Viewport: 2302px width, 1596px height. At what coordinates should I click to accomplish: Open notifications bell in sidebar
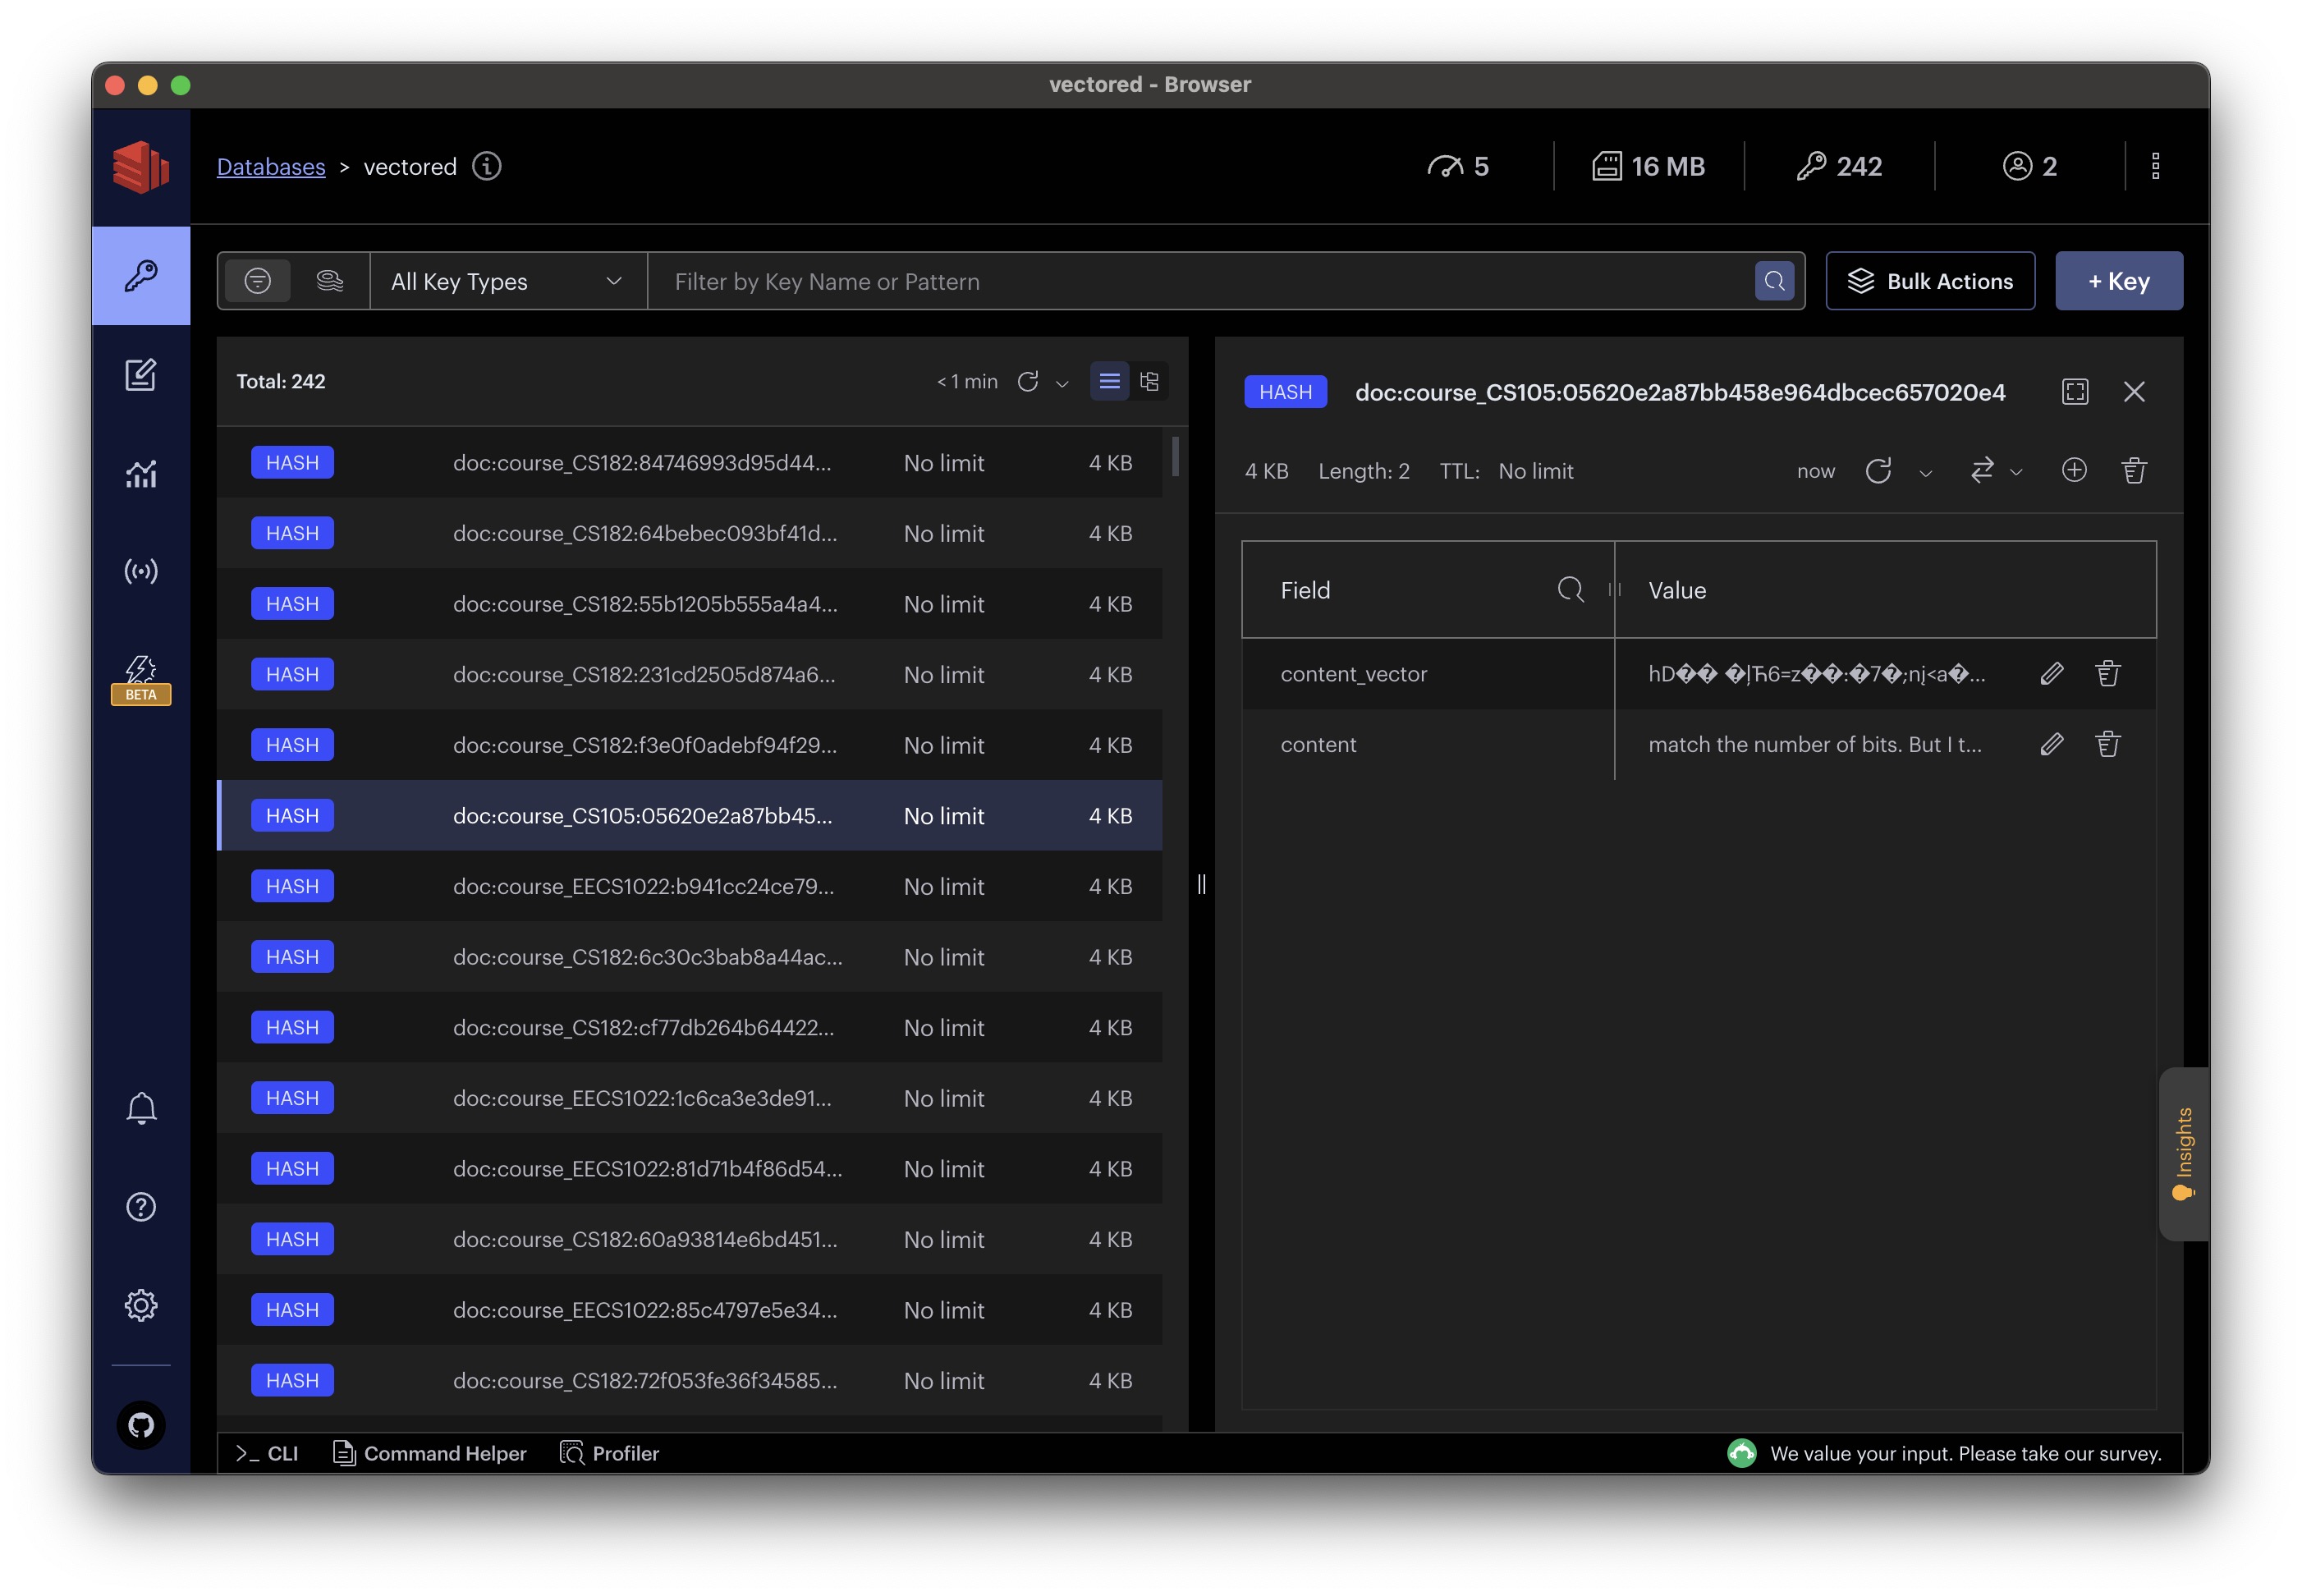tap(140, 1108)
